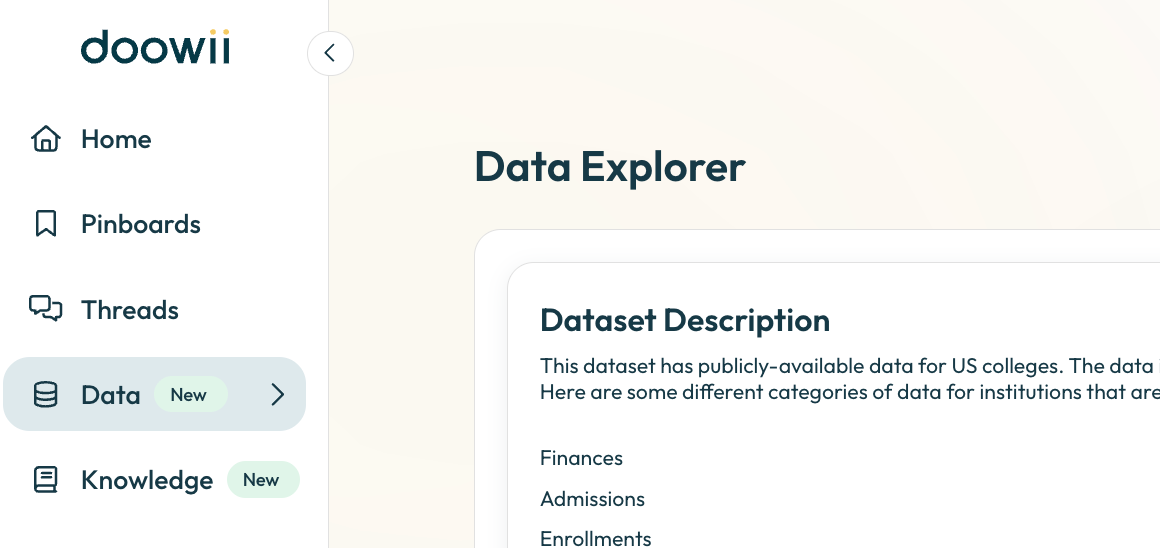Select the Data menu label
This screenshot has height=548, width=1160.
(x=111, y=395)
